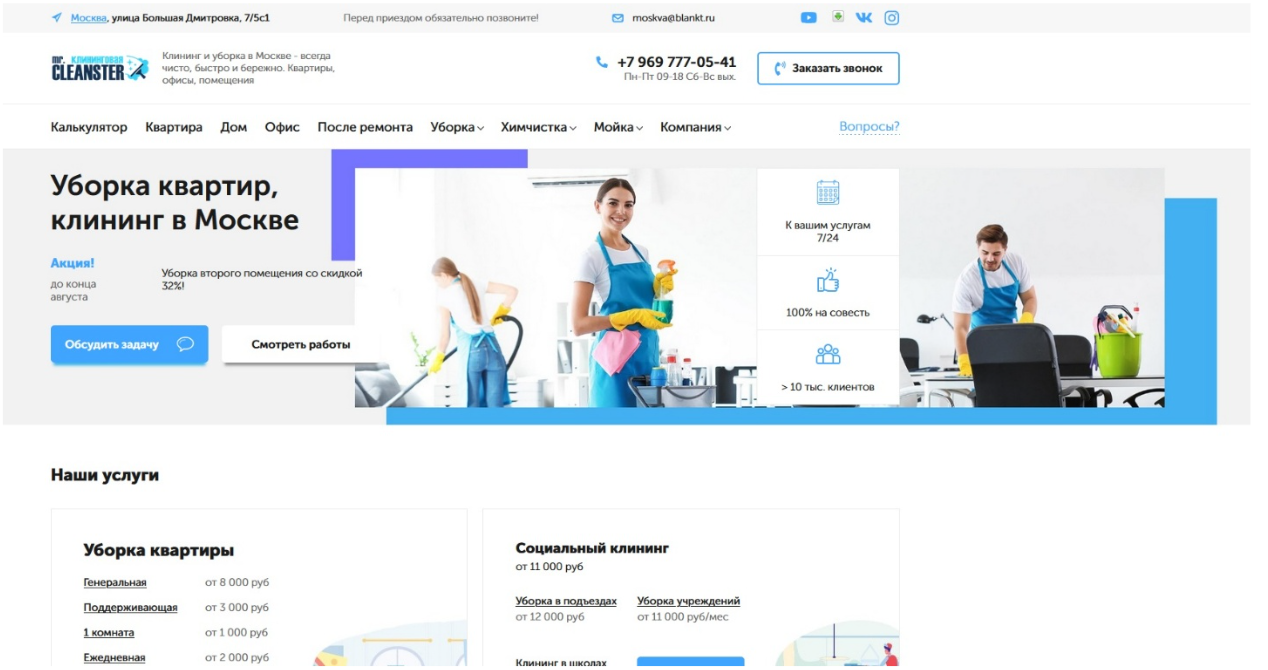This screenshot has width=1268, height=670.
Task: Click the location arrow icon near Москва
Action: 57,18
